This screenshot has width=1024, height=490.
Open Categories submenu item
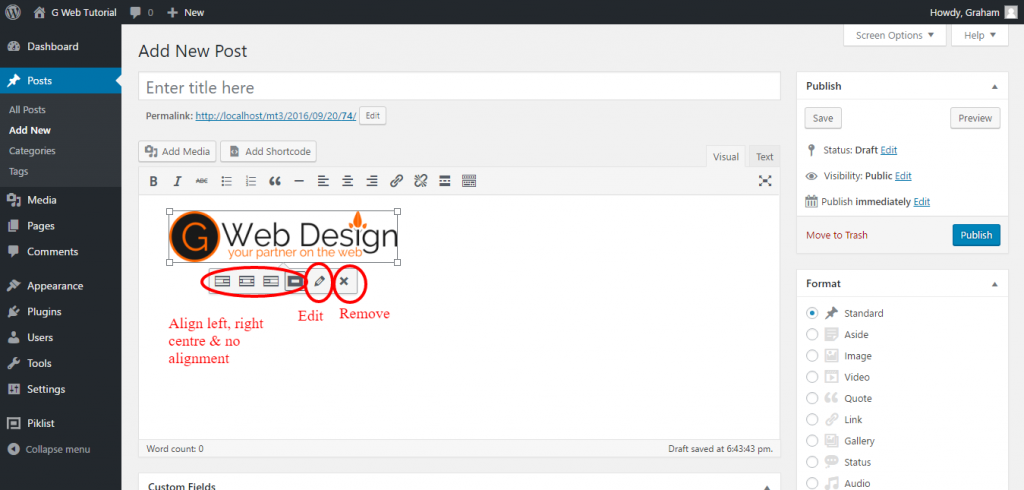pos(32,151)
